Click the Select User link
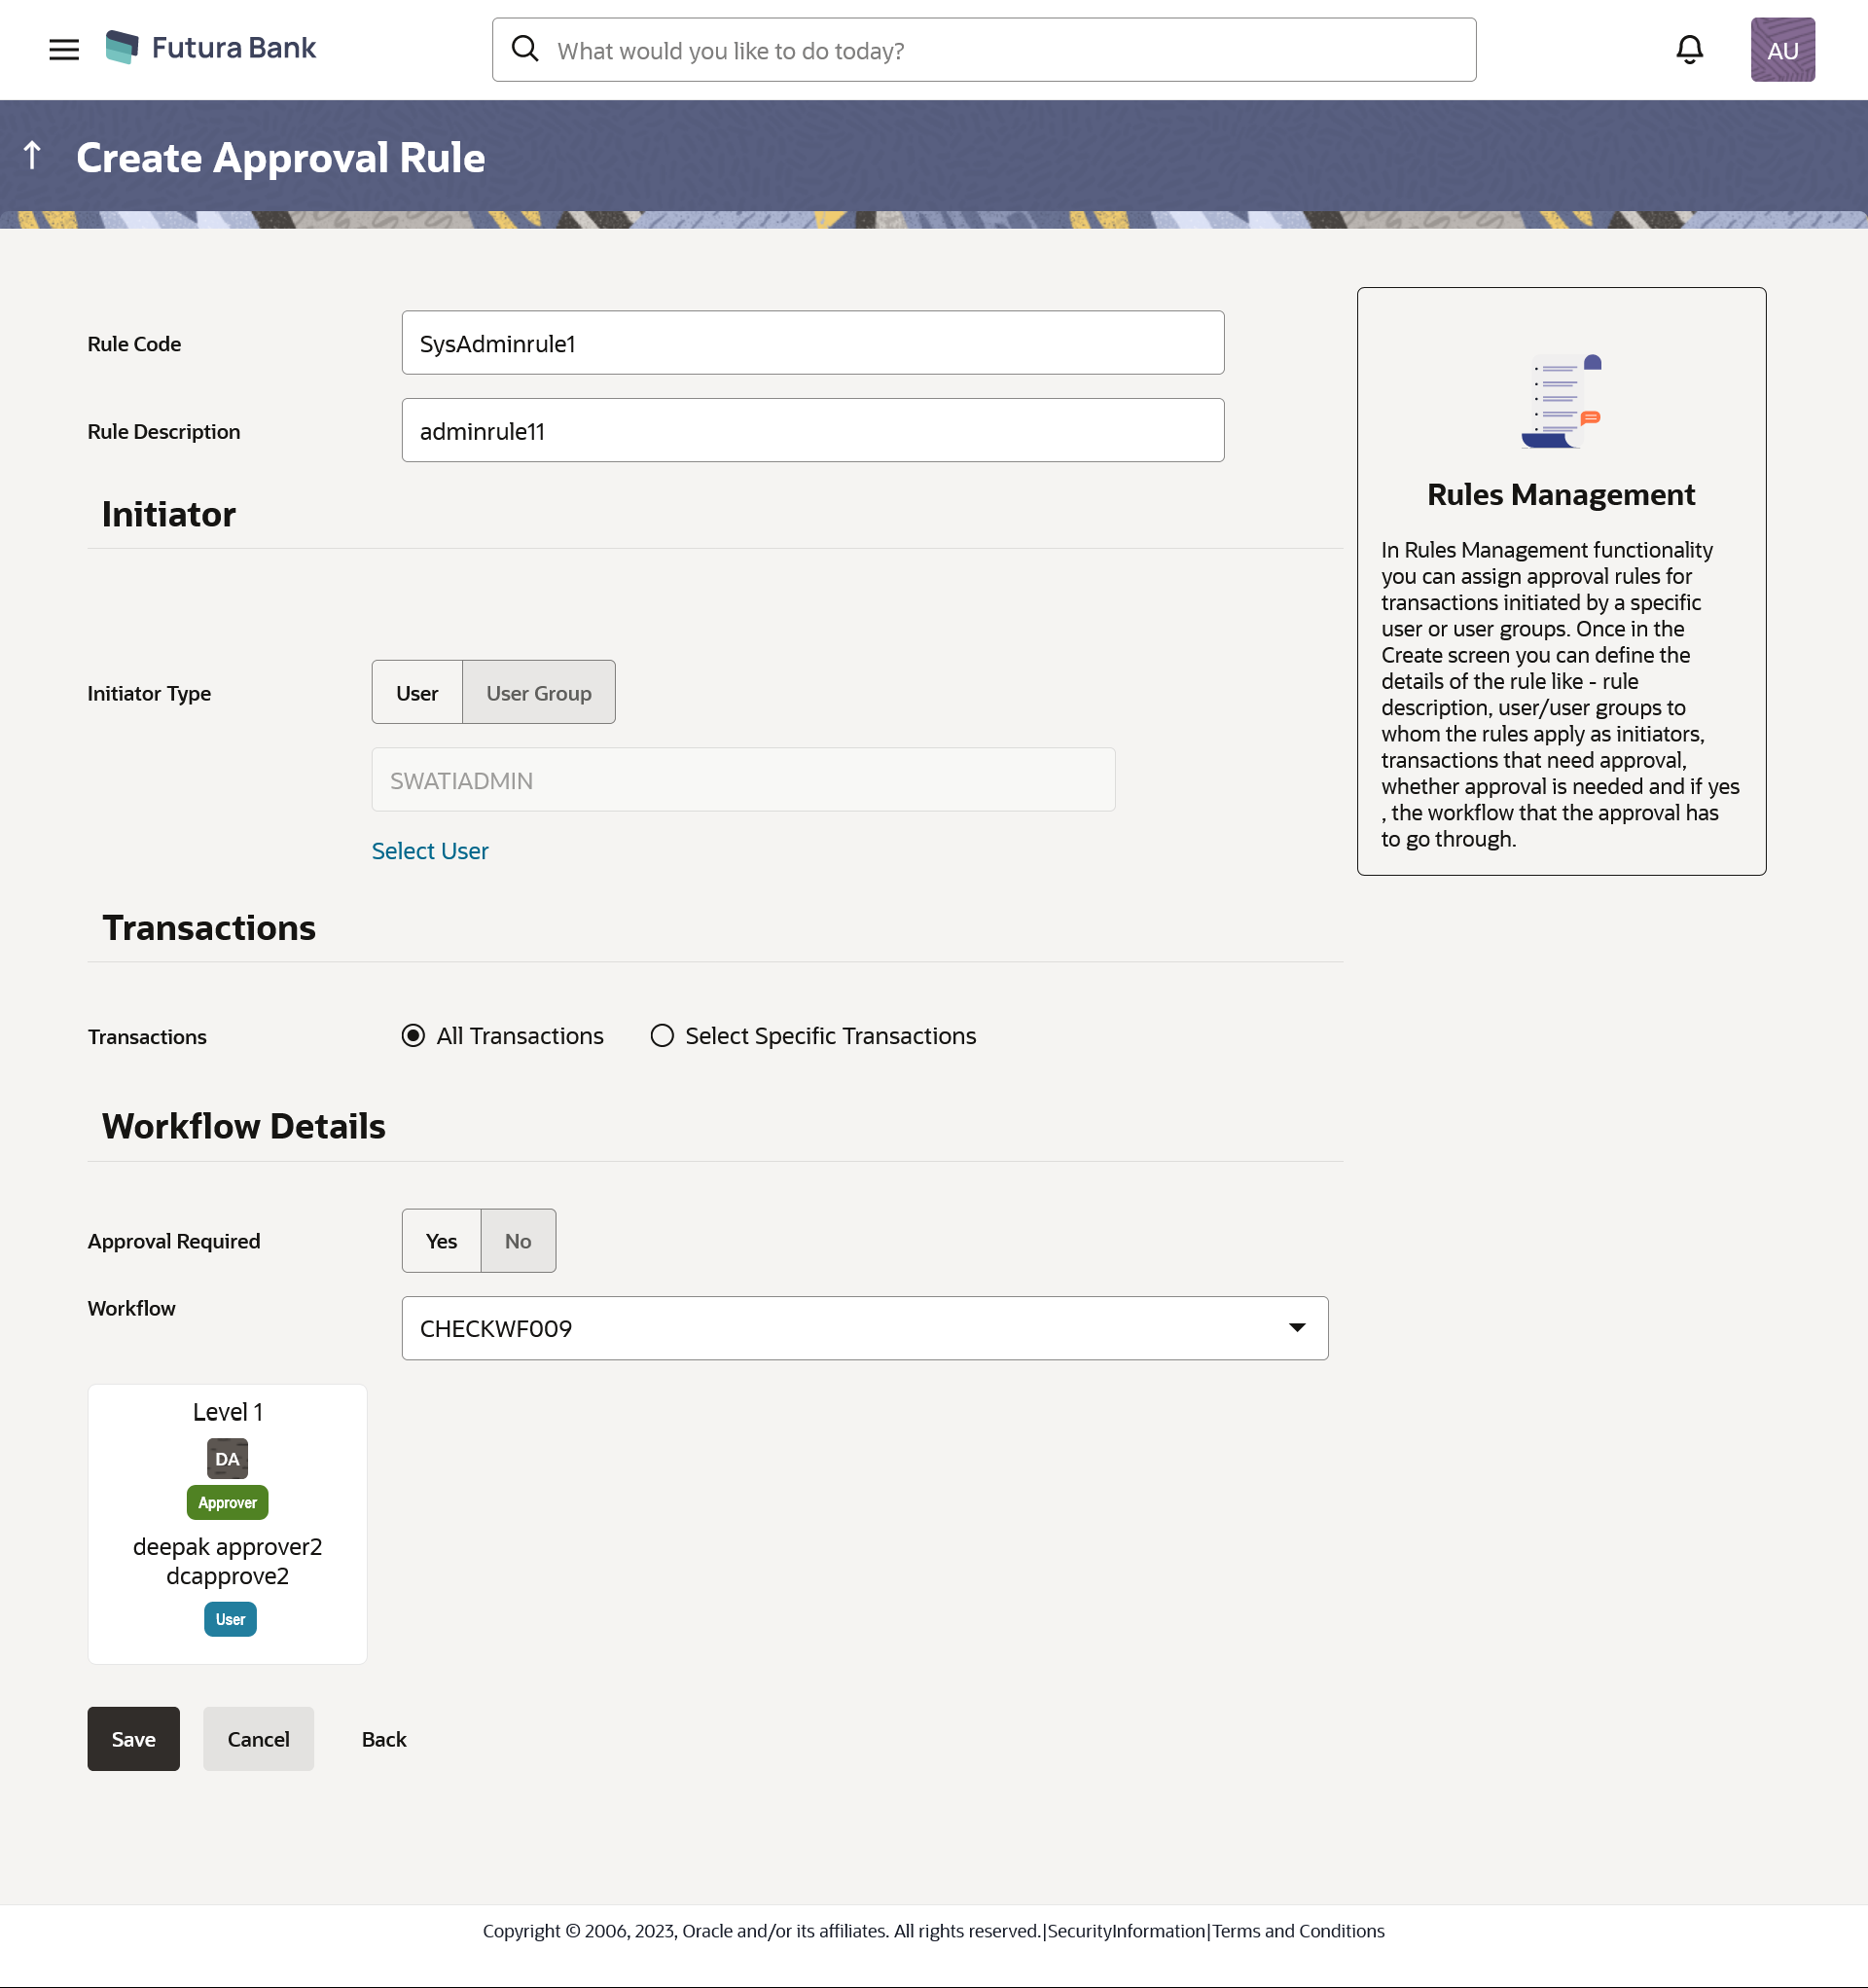The width and height of the screenshot is (1868, 1988). pyautogui.click(x=430, y=851)
